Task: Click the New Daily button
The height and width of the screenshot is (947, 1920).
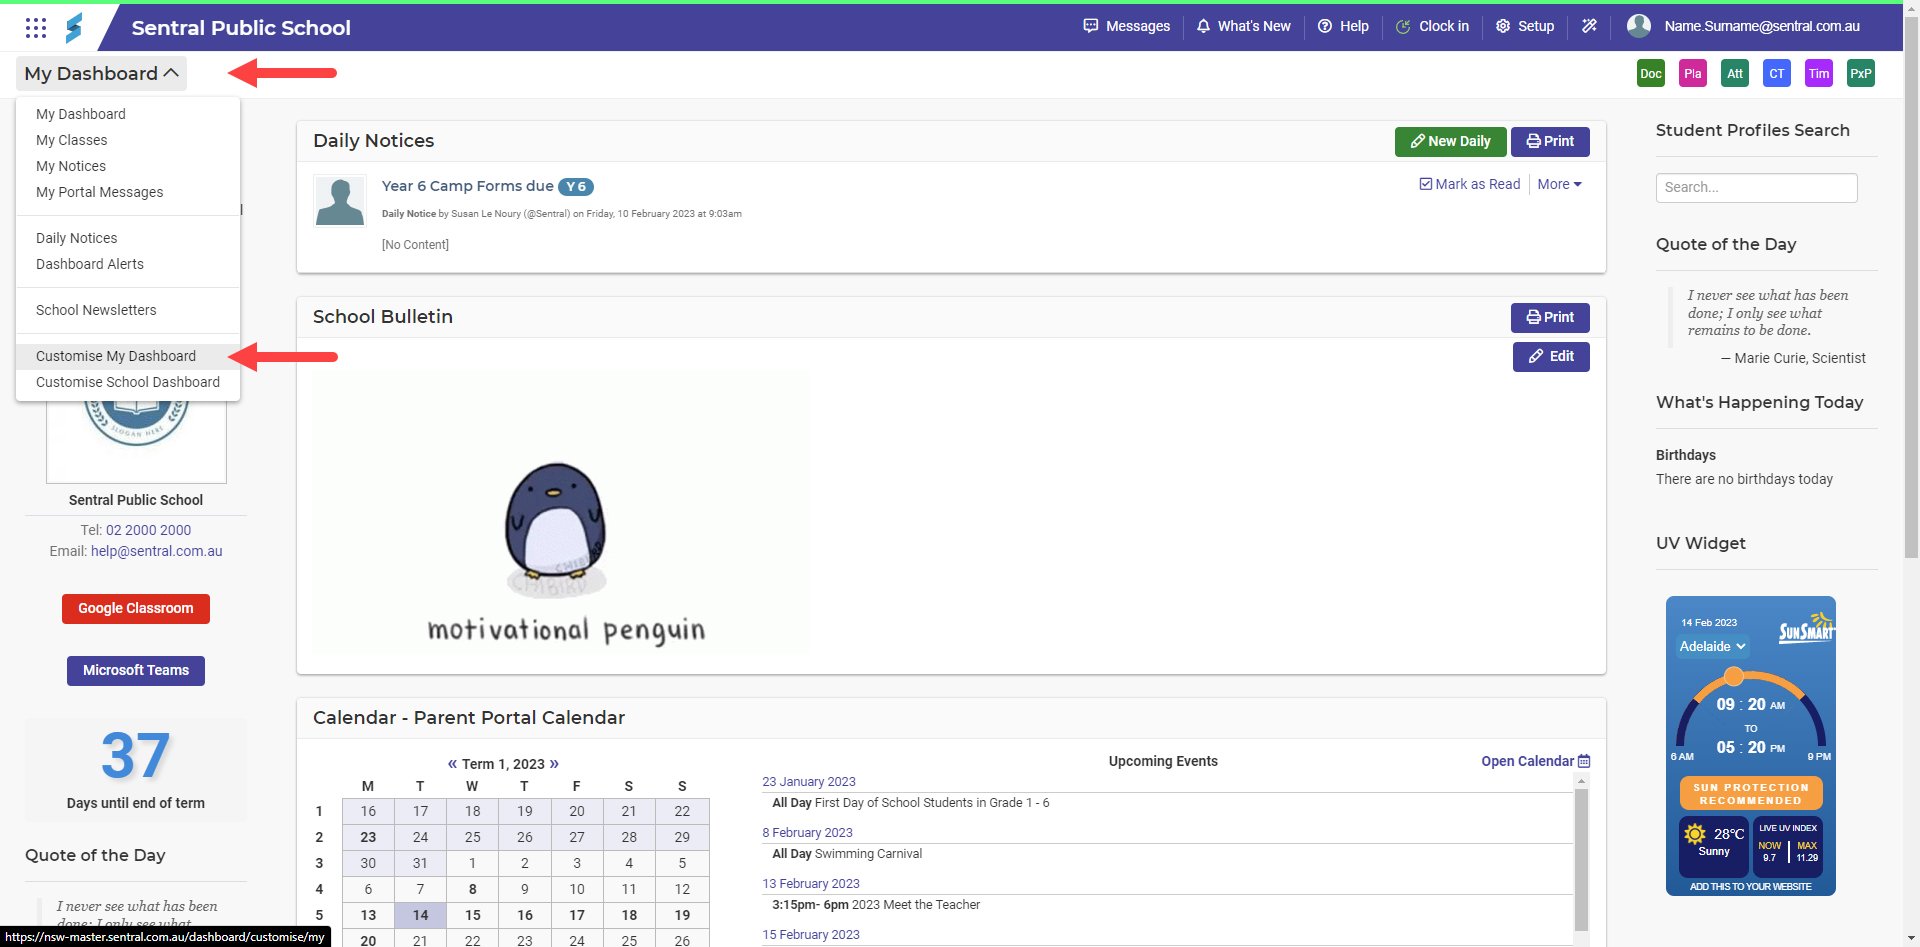Action: pyautogui.click(x=1449, y=141)
